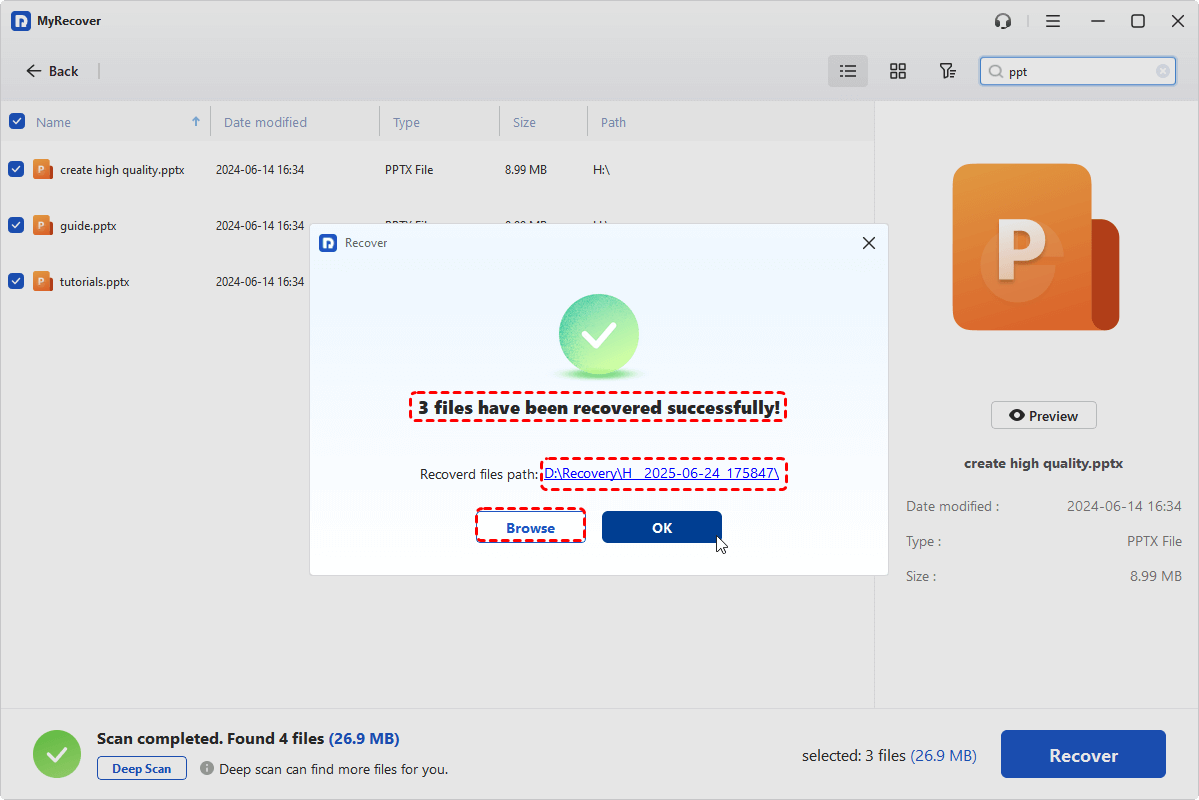The width and height of the screenshot is (1199, 800).
Task: Toggle the select-all checkbox in the header
Action: pyautogui.click(x=17, y=122)
